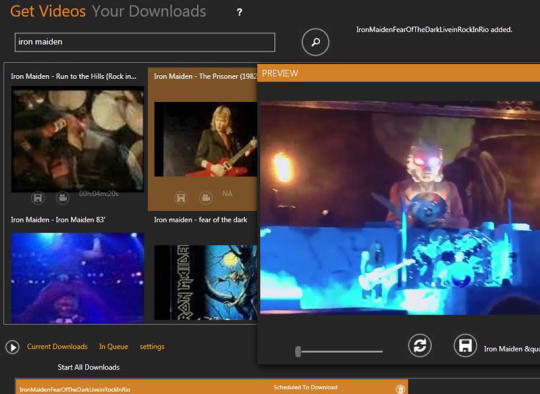Screen dimensions: 540x394
Task: Click title 'Iron Maiden - Run to the Hills (Rock in...'
Action: pos(73,76)
